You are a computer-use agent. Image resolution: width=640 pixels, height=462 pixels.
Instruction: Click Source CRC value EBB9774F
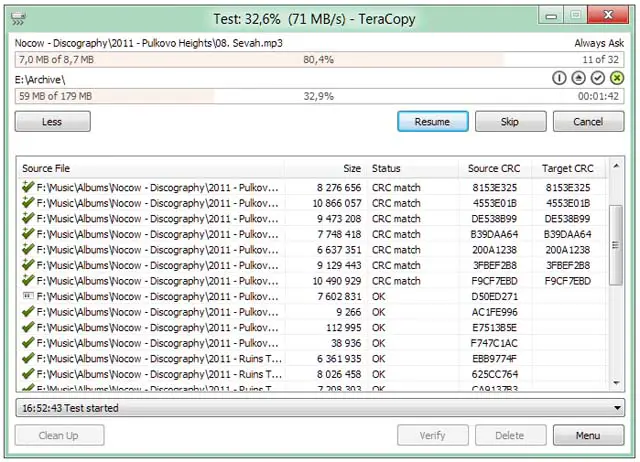tap(494, 358)
